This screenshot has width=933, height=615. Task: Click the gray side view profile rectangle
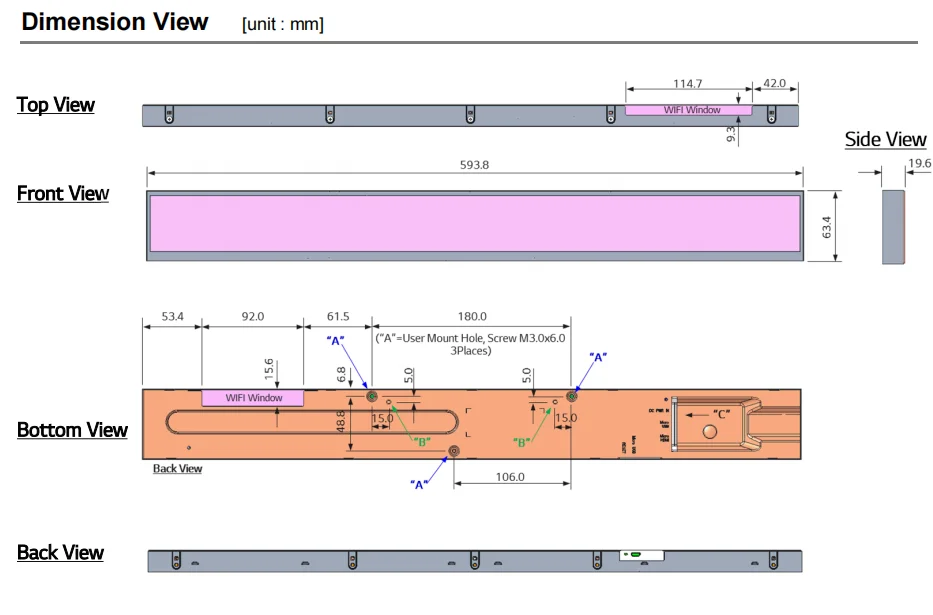pos(893,227)
